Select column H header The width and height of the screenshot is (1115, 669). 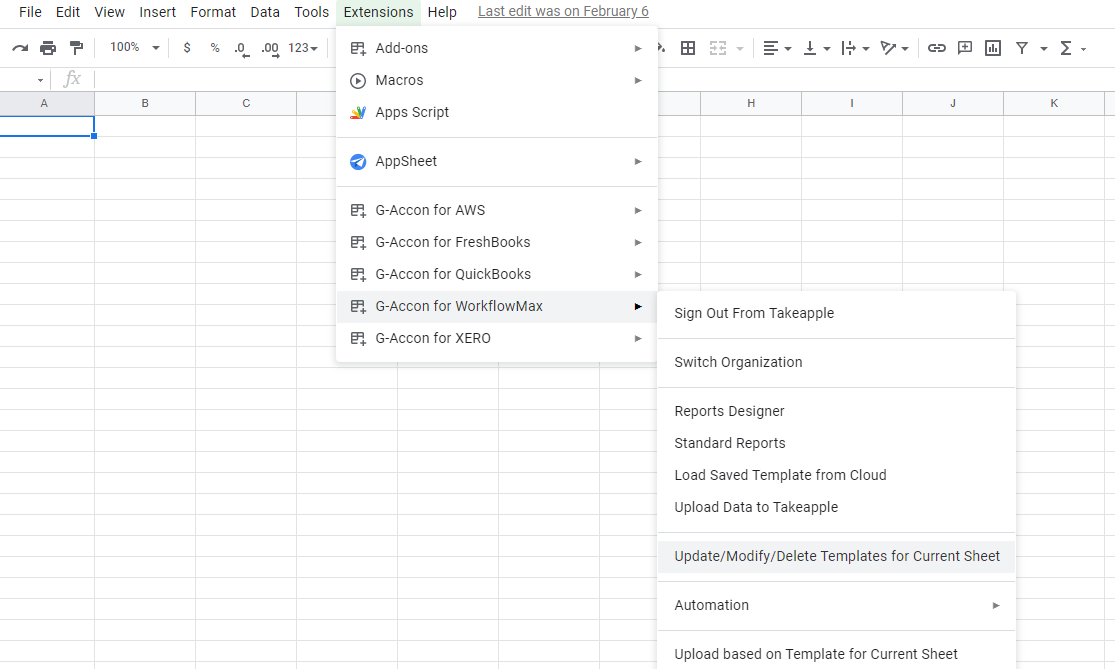pyautogui.click(x=751, y=103)
